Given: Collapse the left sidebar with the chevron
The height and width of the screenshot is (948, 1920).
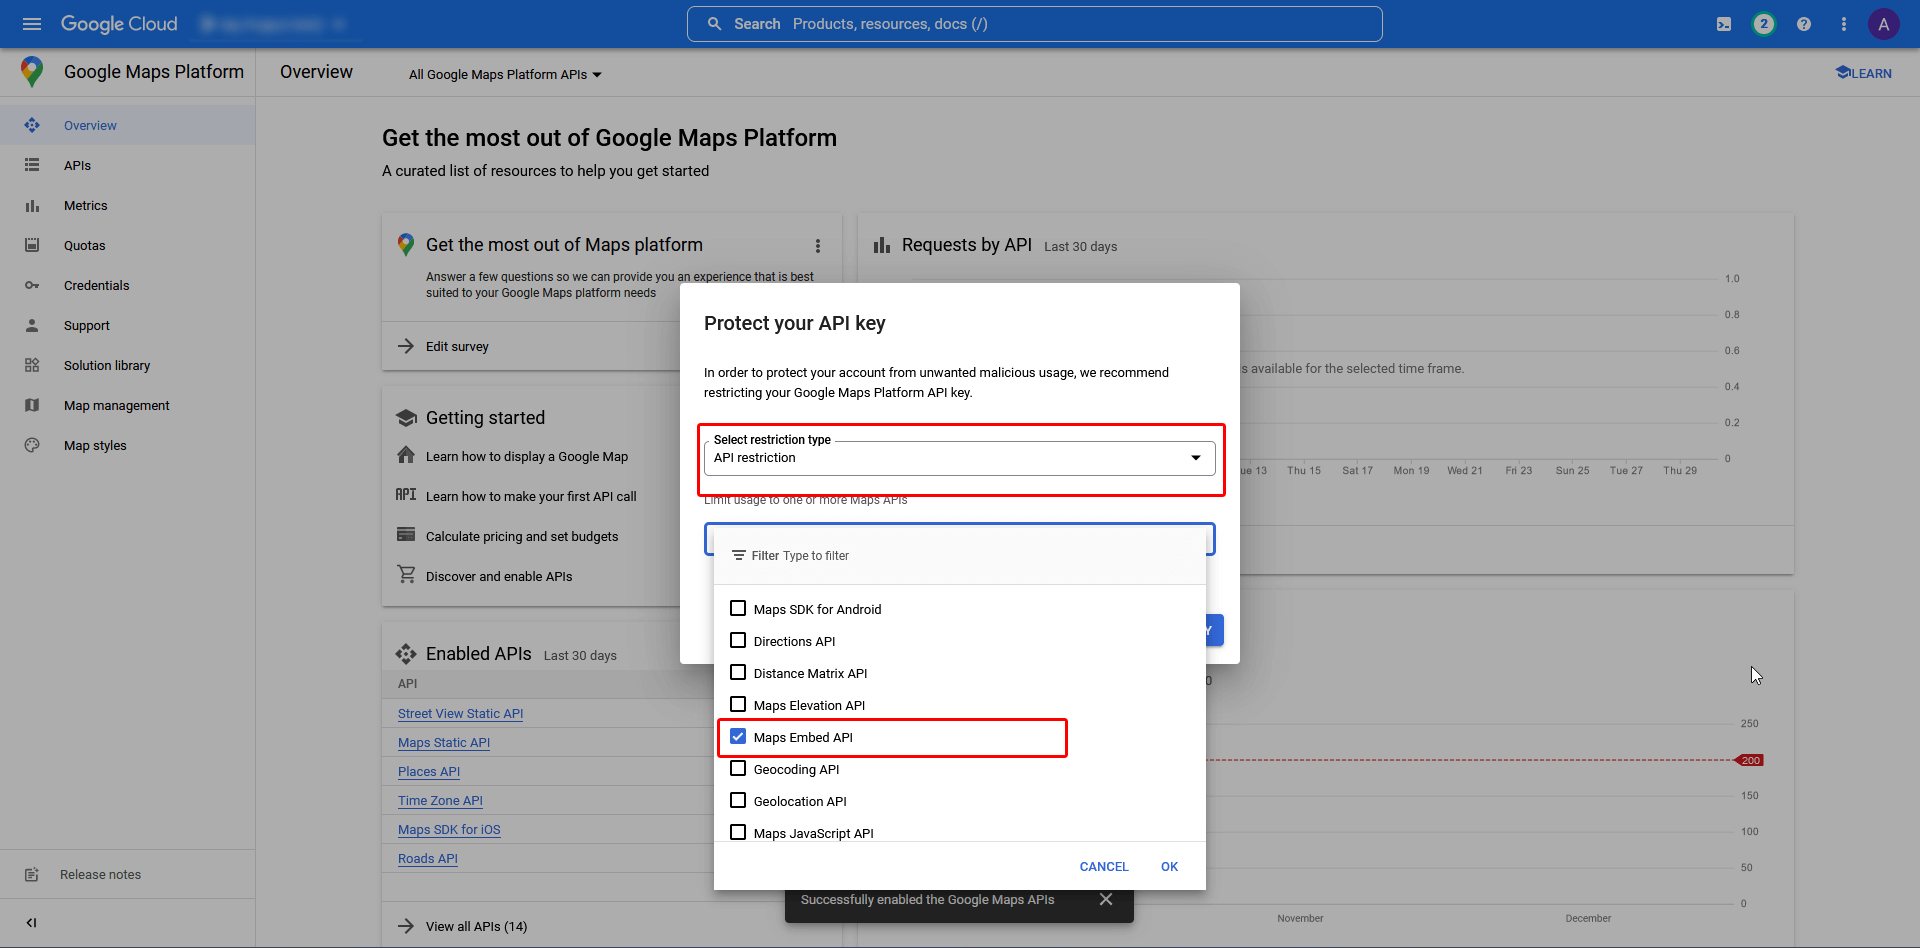Looking at the screenshot, I should 31,922.
